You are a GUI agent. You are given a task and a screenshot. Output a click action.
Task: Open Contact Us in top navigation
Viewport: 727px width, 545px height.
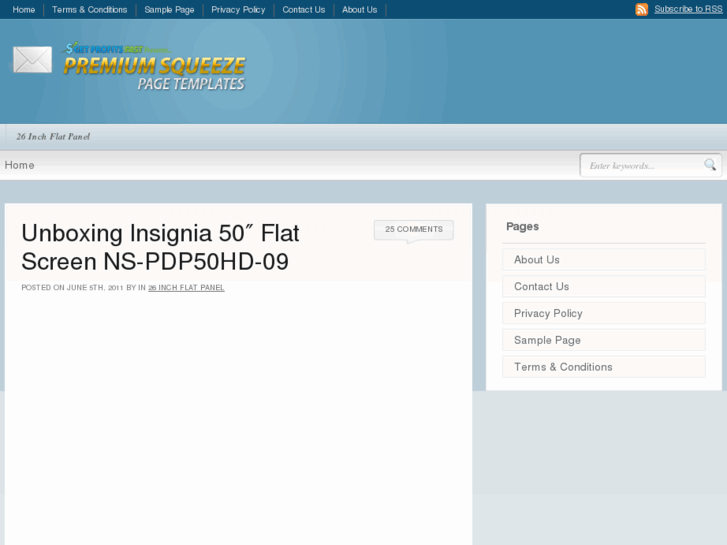coord(304,10)
